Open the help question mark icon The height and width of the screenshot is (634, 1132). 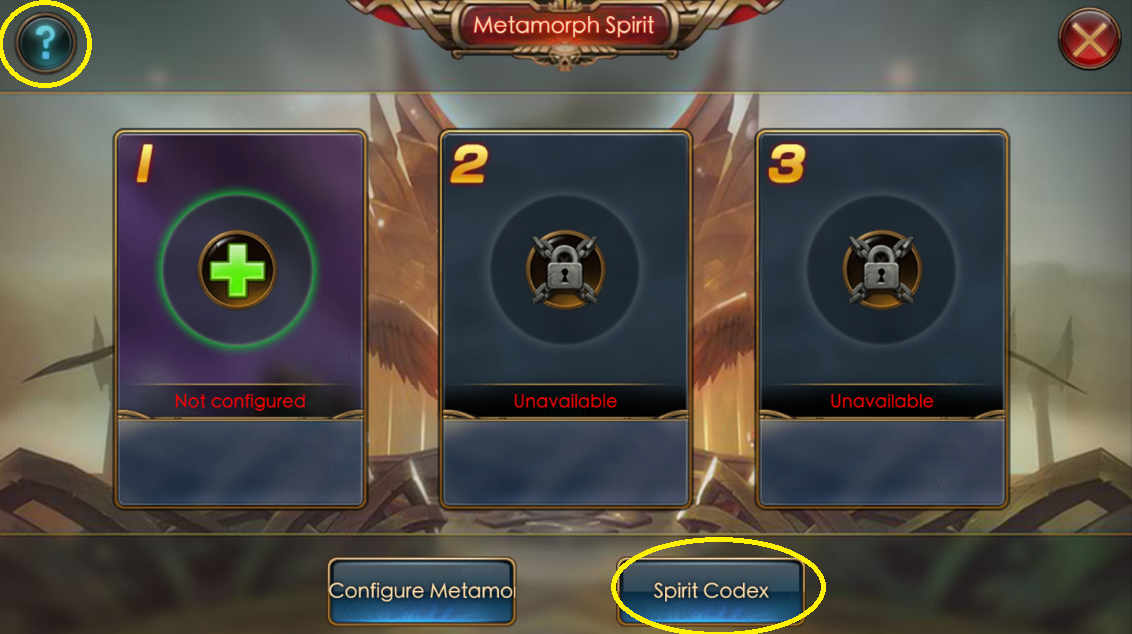click(x=45, y=43)
